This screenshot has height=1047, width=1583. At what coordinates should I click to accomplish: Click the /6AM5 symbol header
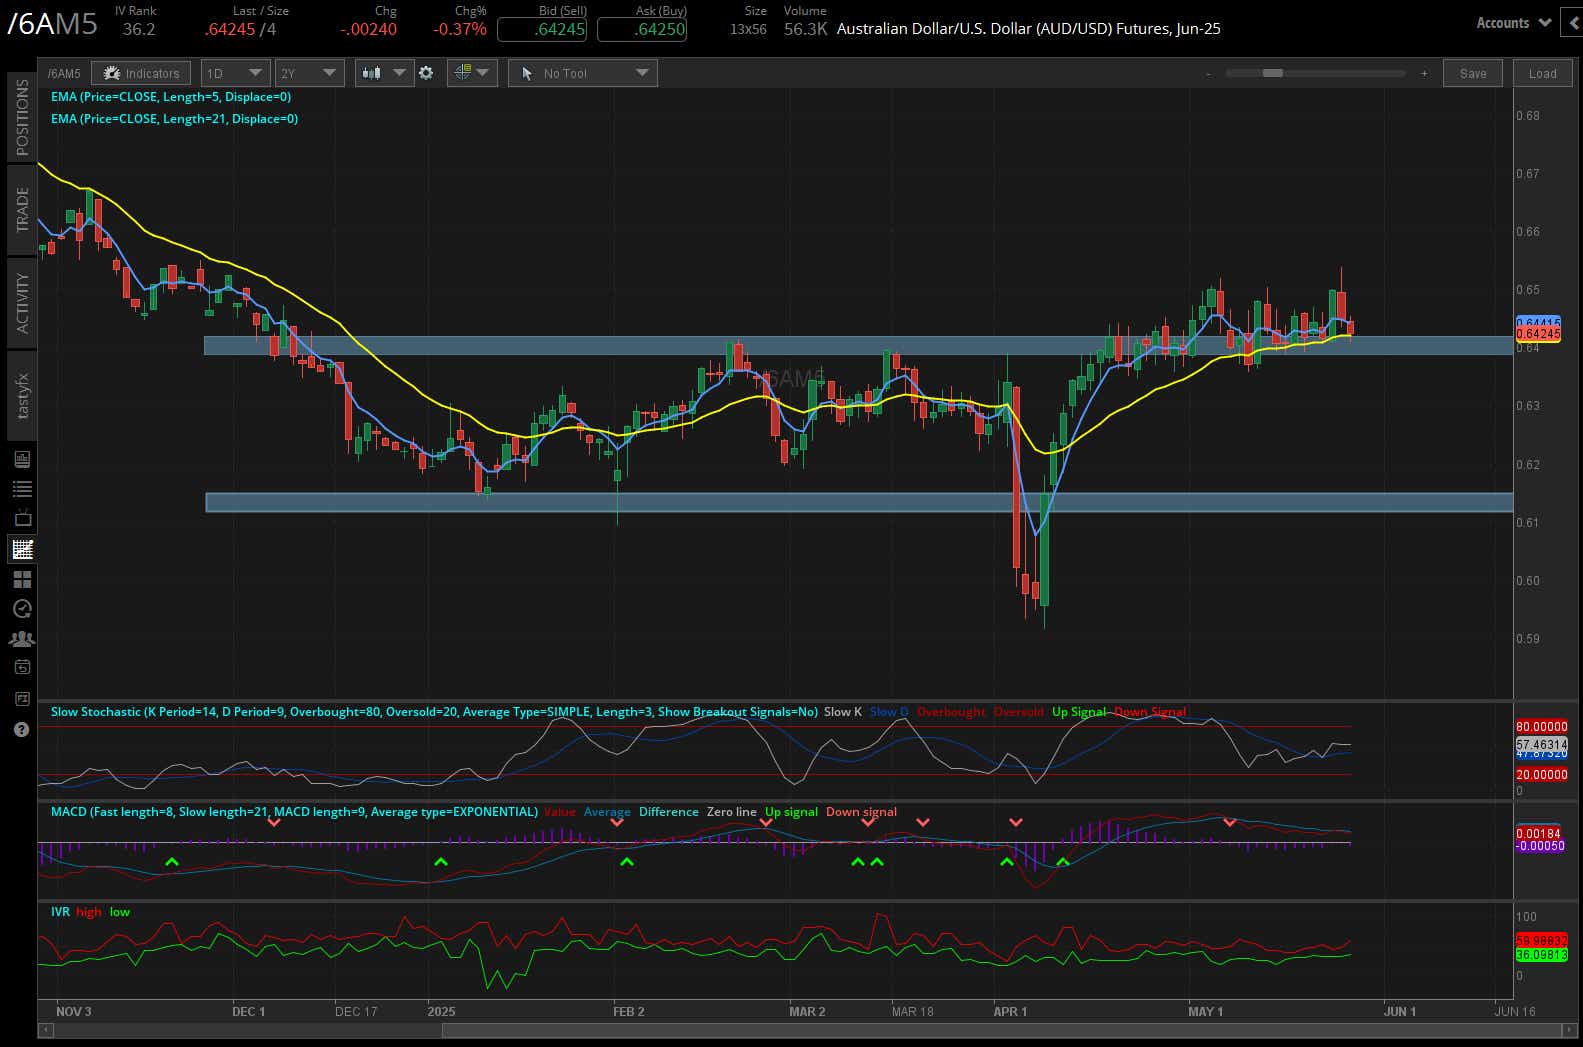52,24
